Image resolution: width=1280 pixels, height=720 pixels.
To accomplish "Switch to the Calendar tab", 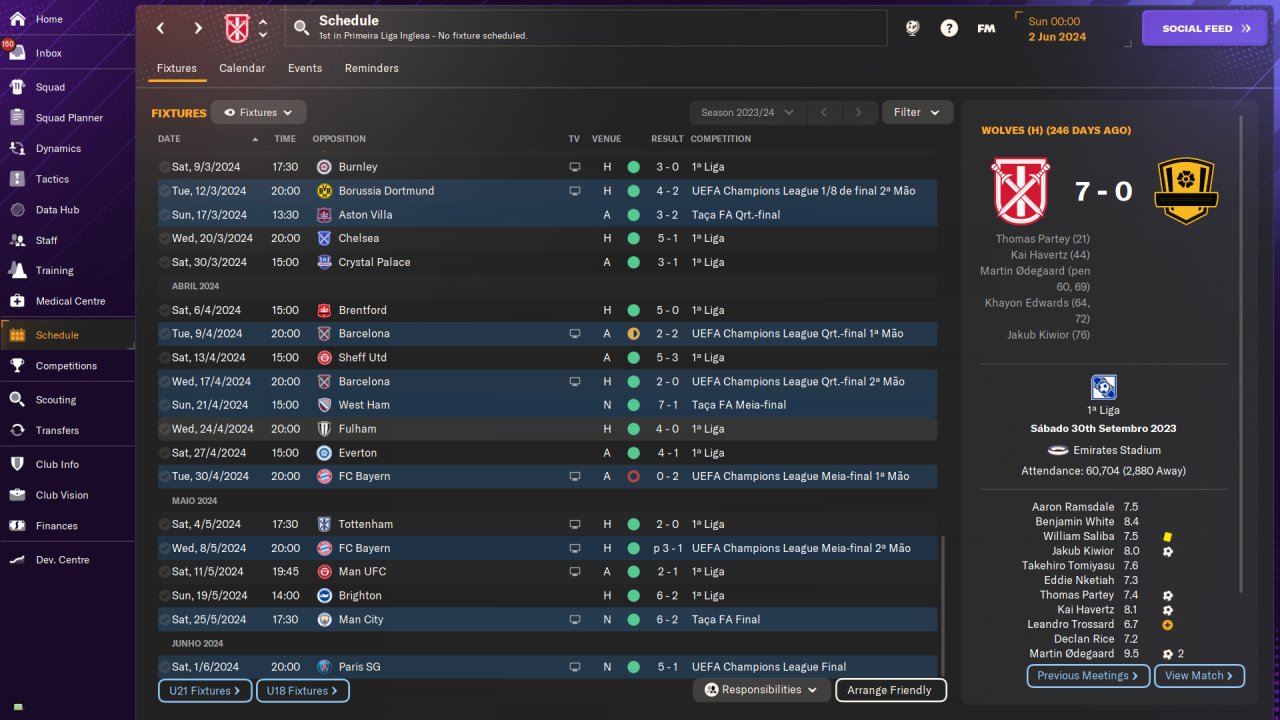I will pyautogui.click(x=242, y=68).
